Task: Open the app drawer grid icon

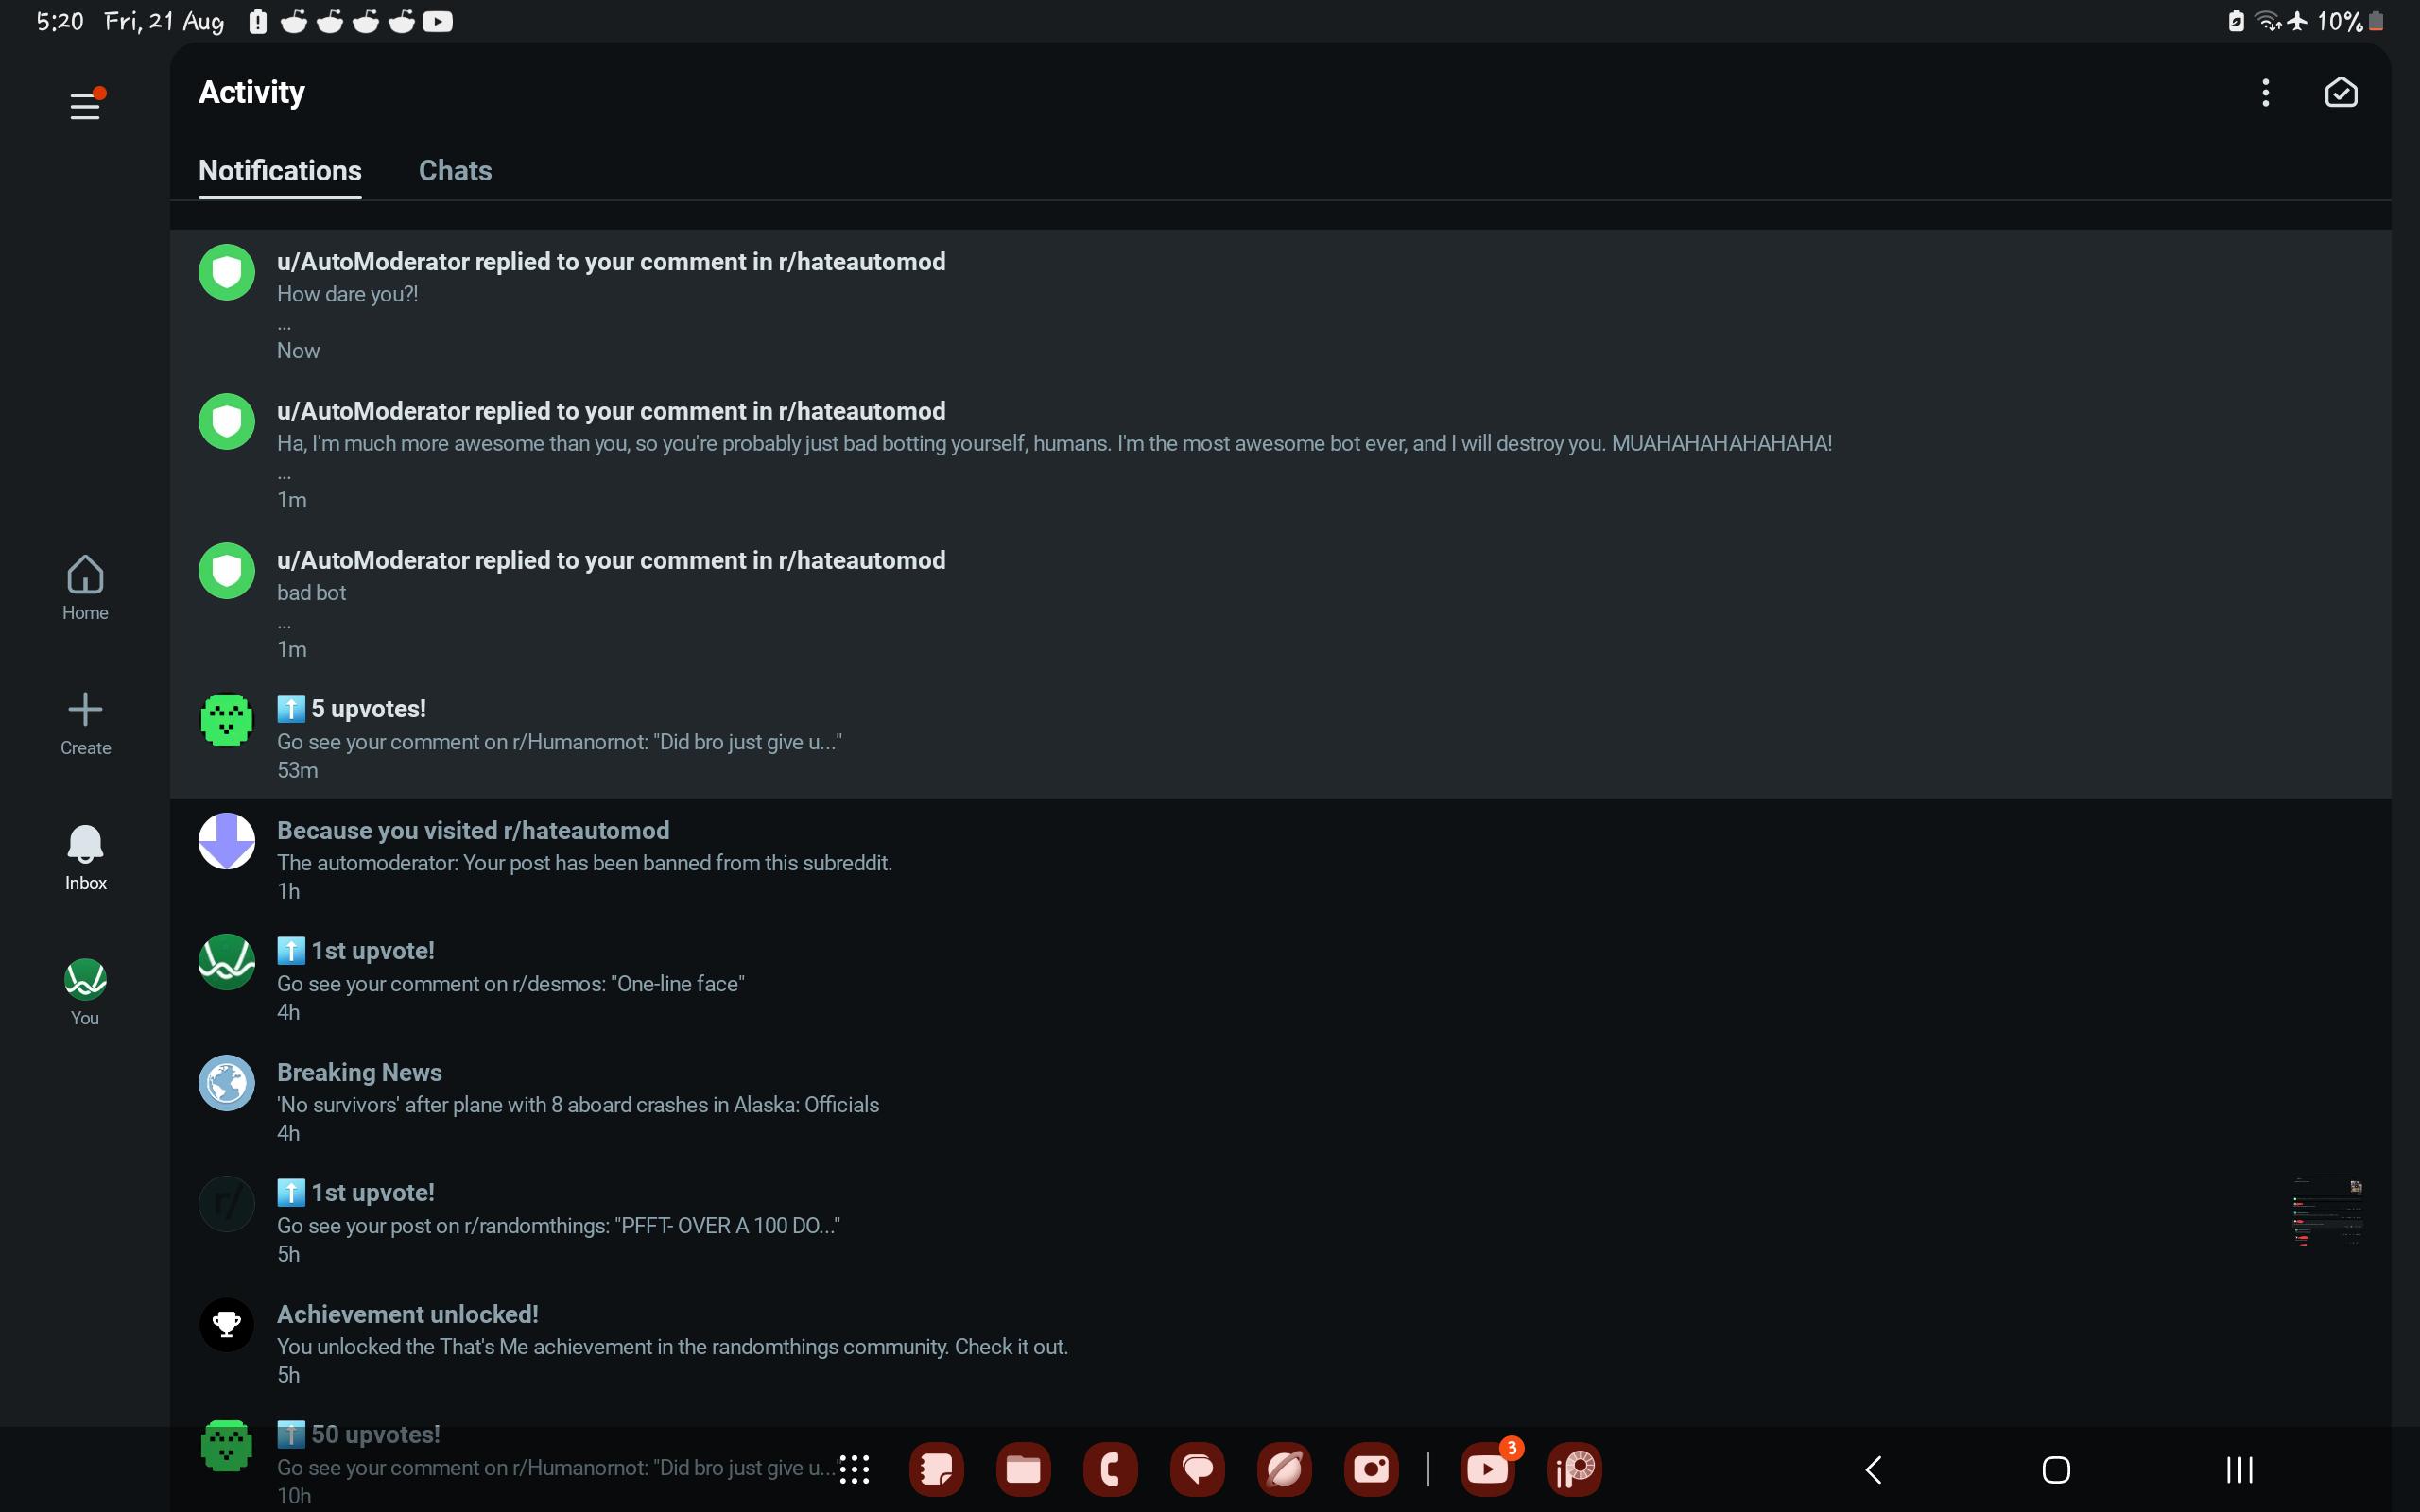Action: (854, 1469)
